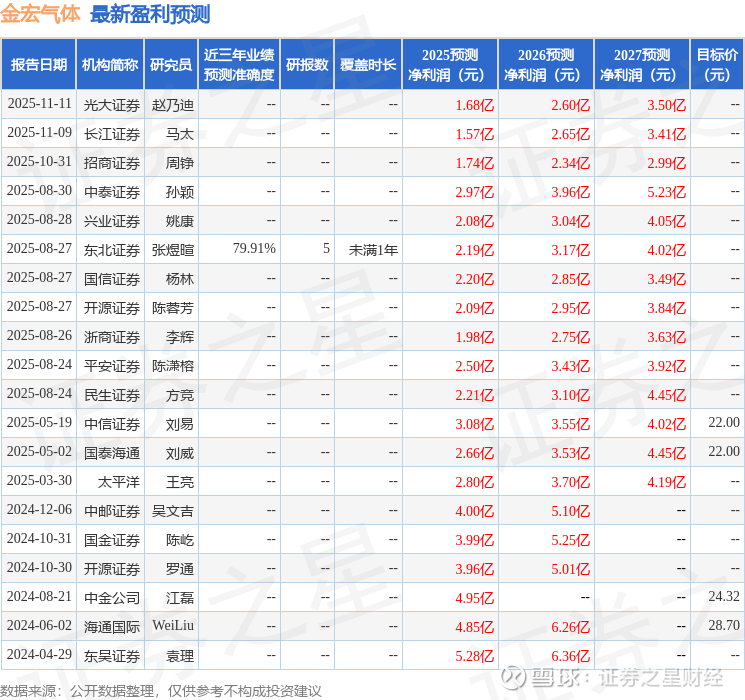The image size is (745, 700).
Task: Click analyst name WeiLiu
Action: (x=173, y=625)
